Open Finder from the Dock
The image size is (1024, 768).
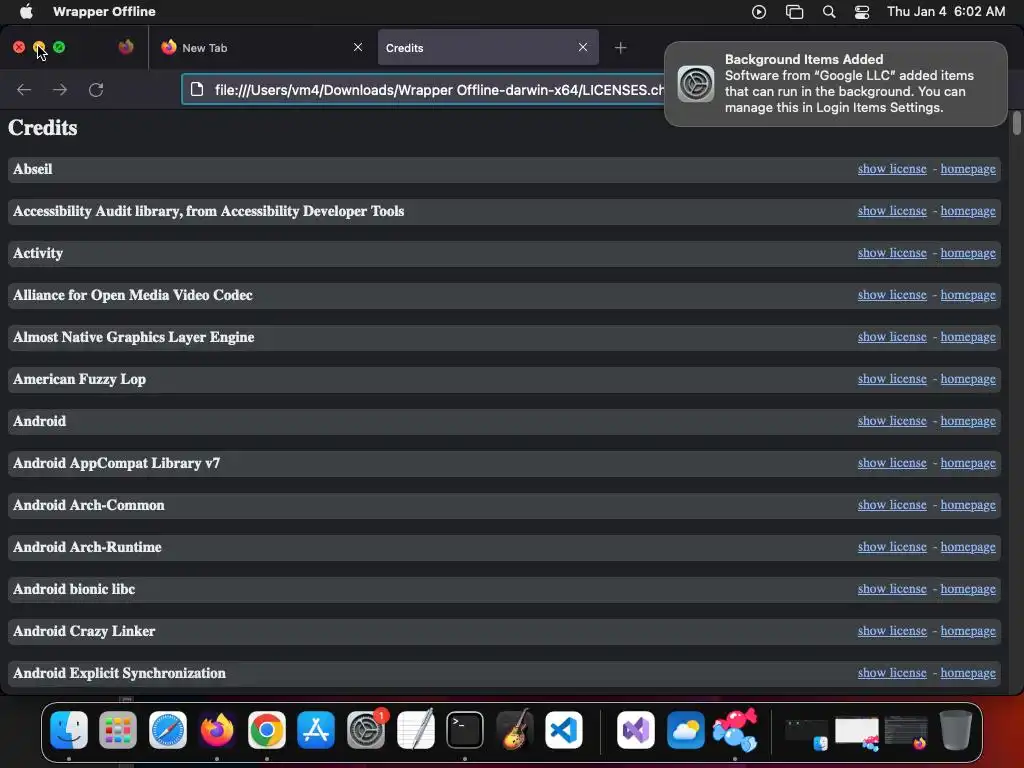pos(69,729)
